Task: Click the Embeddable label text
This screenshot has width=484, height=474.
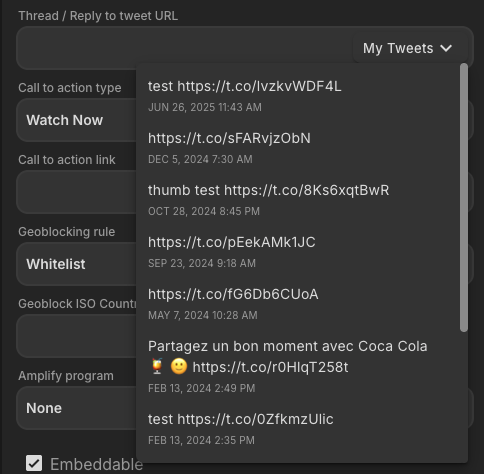Action: (x=97, y=464)
